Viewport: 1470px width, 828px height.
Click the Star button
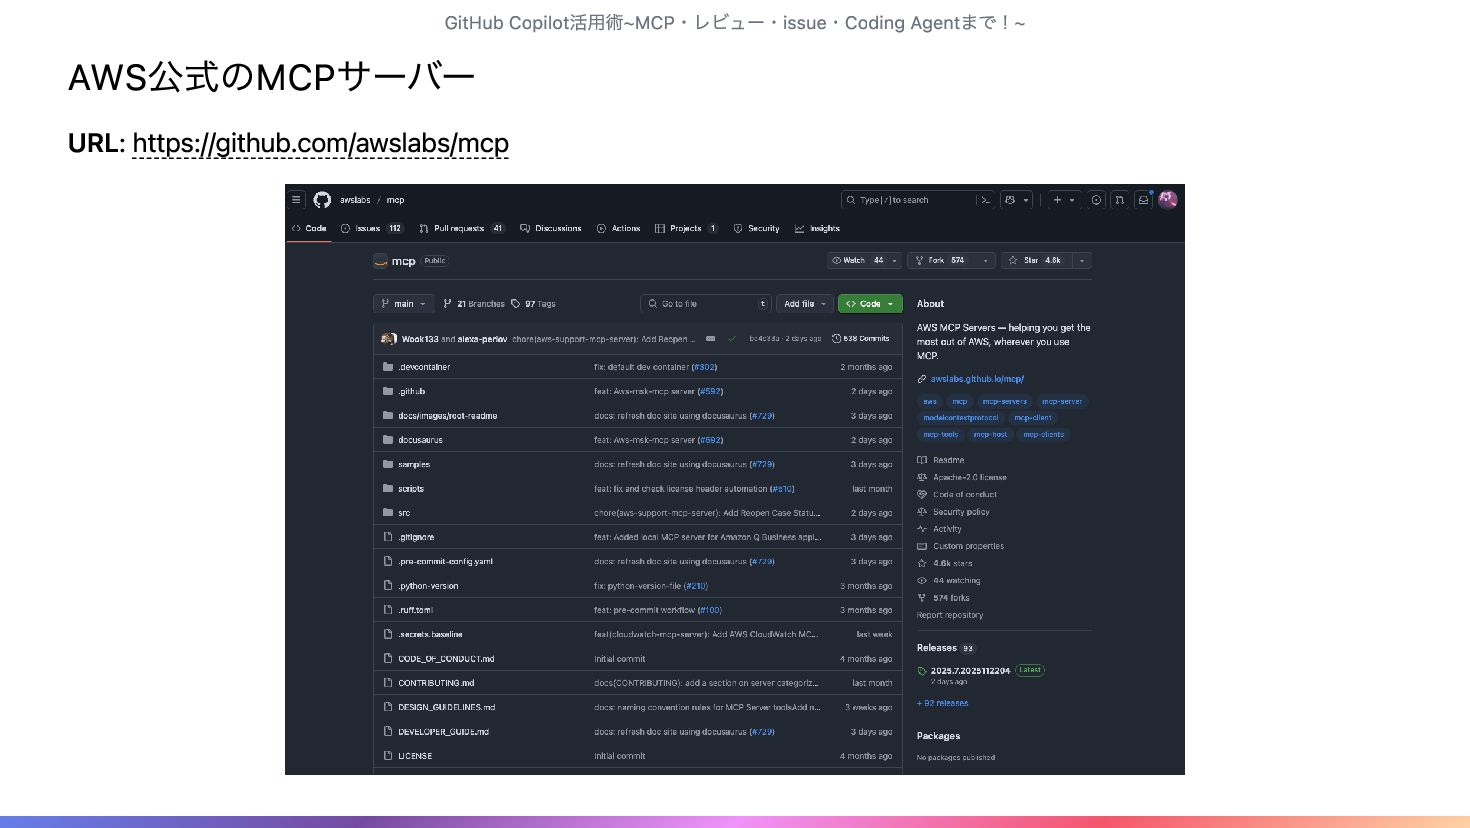point(1036,260)
